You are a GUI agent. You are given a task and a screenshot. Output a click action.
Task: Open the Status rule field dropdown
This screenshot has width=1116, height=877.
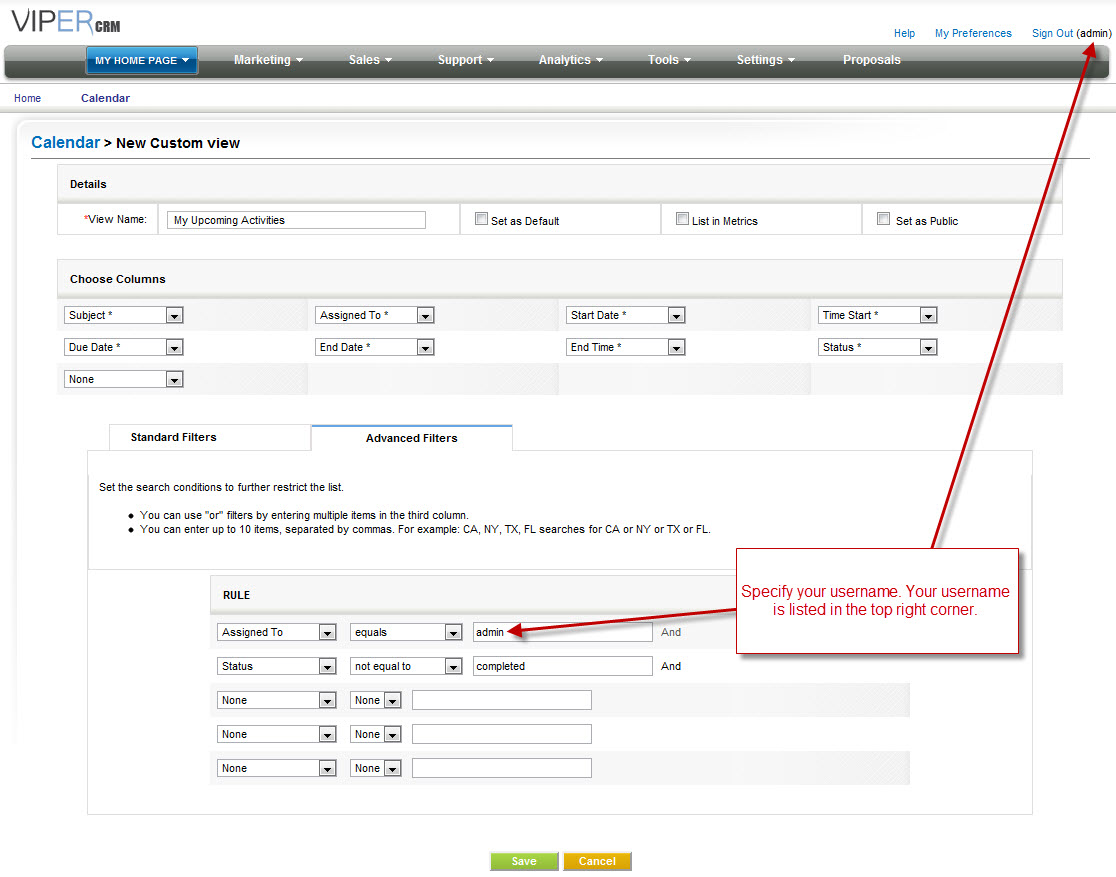pos(276,666)
